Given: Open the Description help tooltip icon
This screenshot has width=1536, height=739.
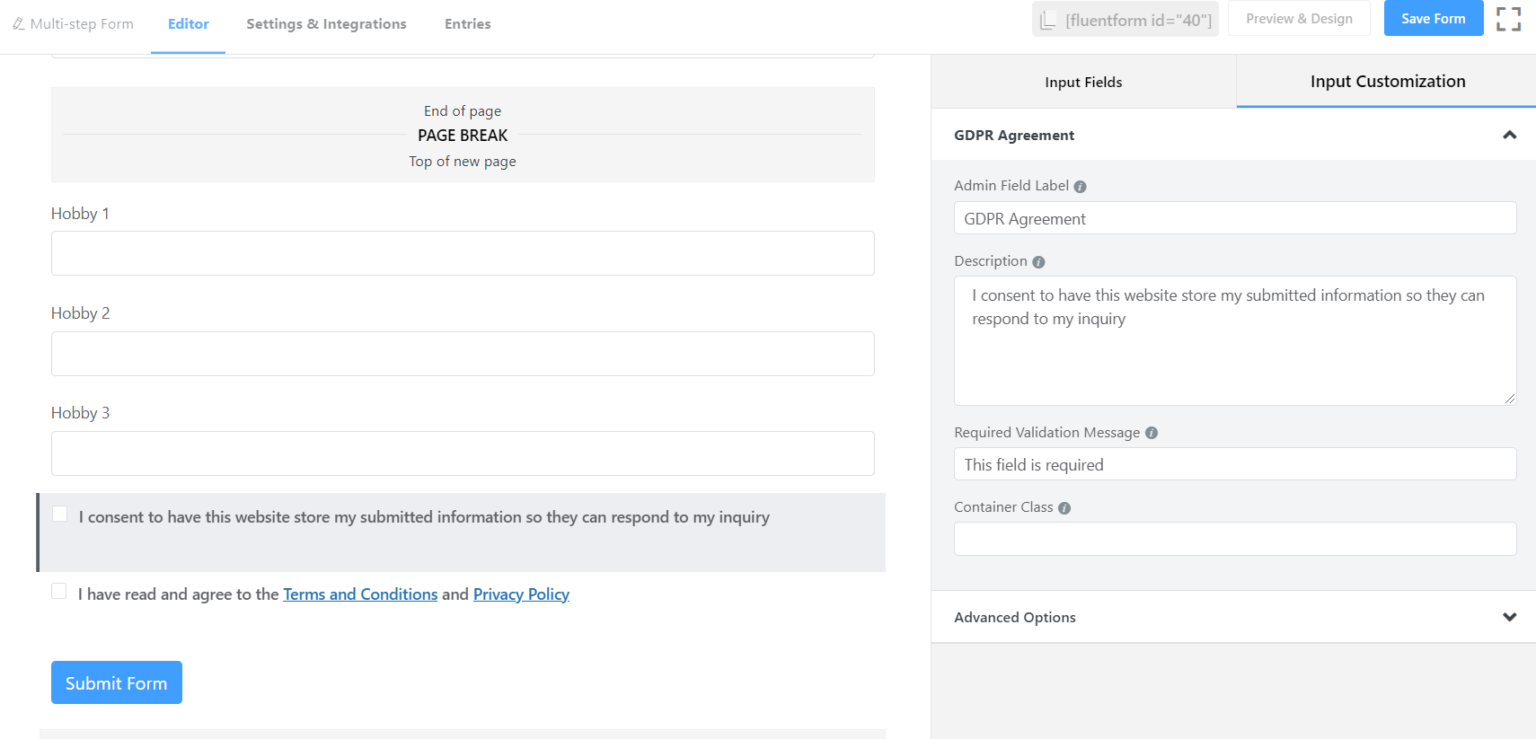Looking at the screenshot, I should point(1038,261).
